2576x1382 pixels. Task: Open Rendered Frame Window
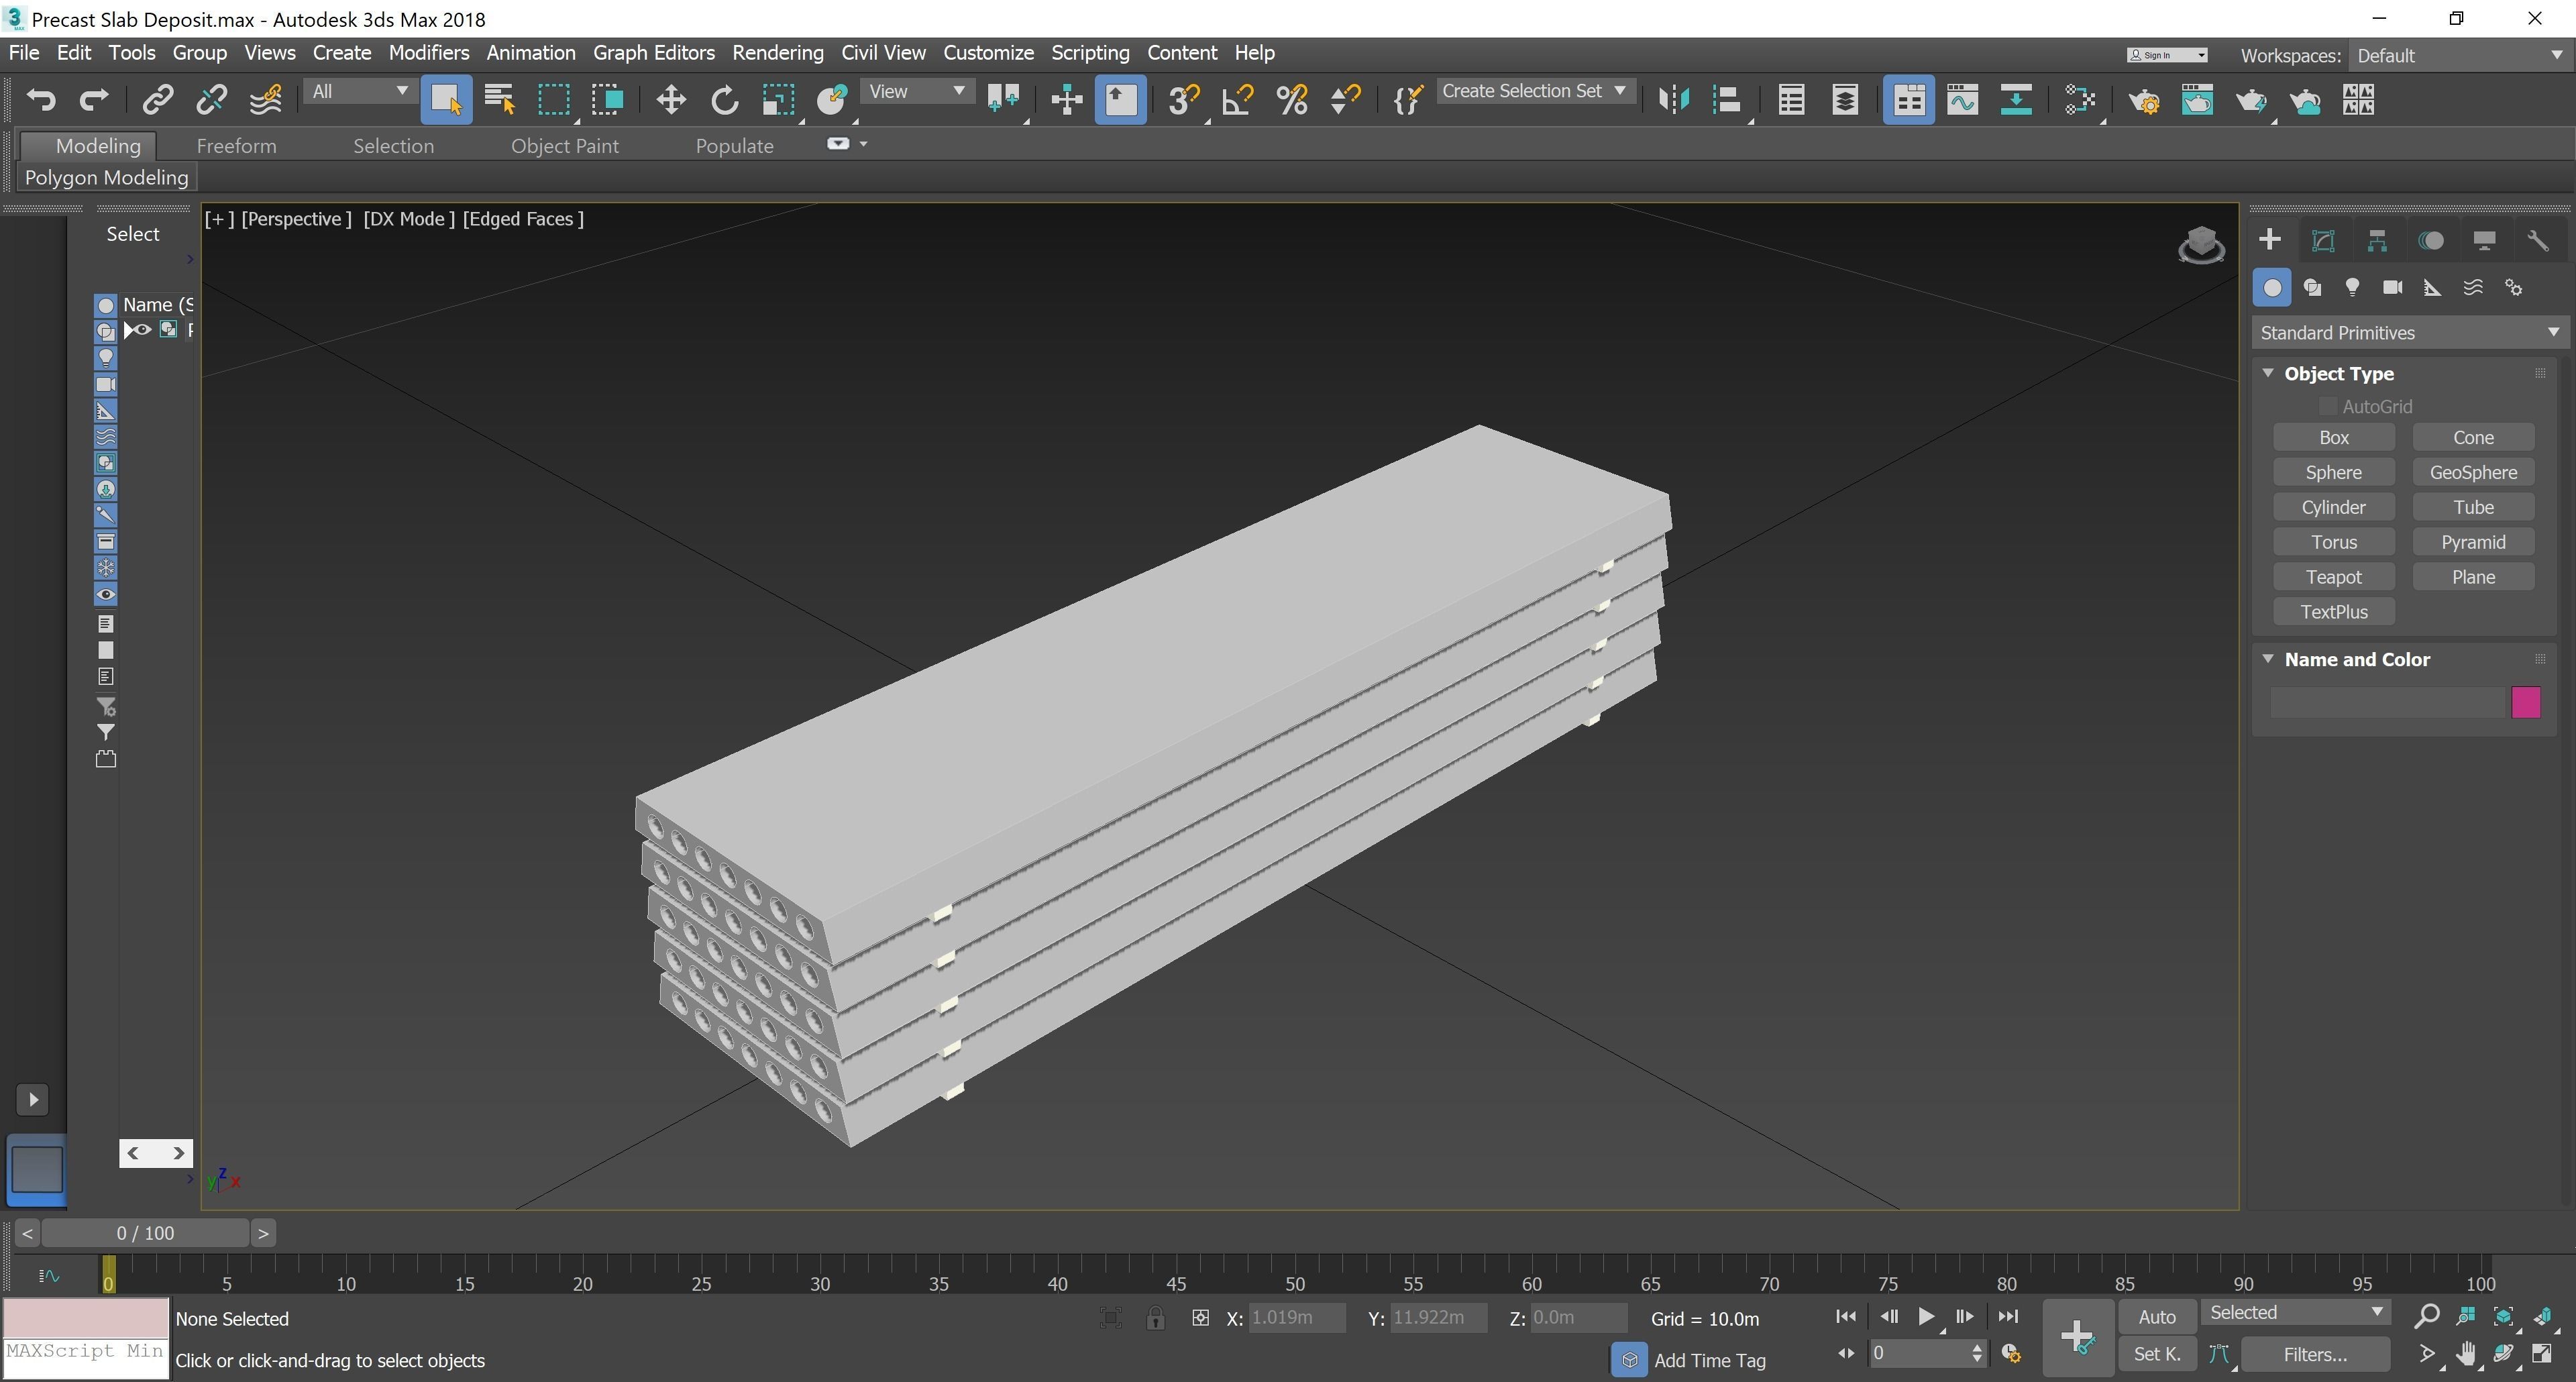[2197, 99]
